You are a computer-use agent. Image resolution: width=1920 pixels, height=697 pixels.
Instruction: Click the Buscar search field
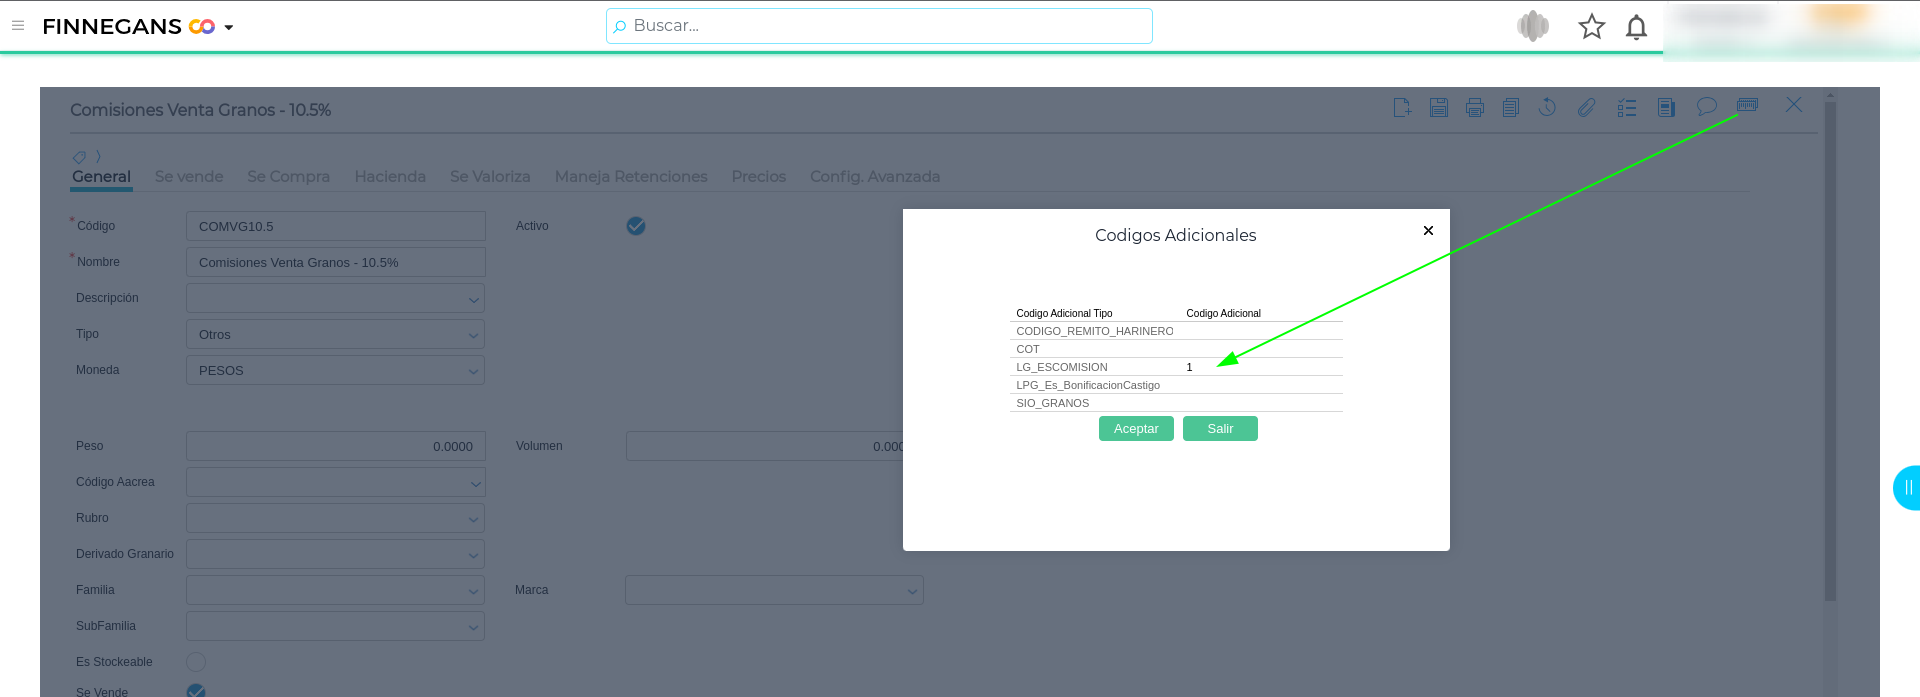(x=880, y=26)
